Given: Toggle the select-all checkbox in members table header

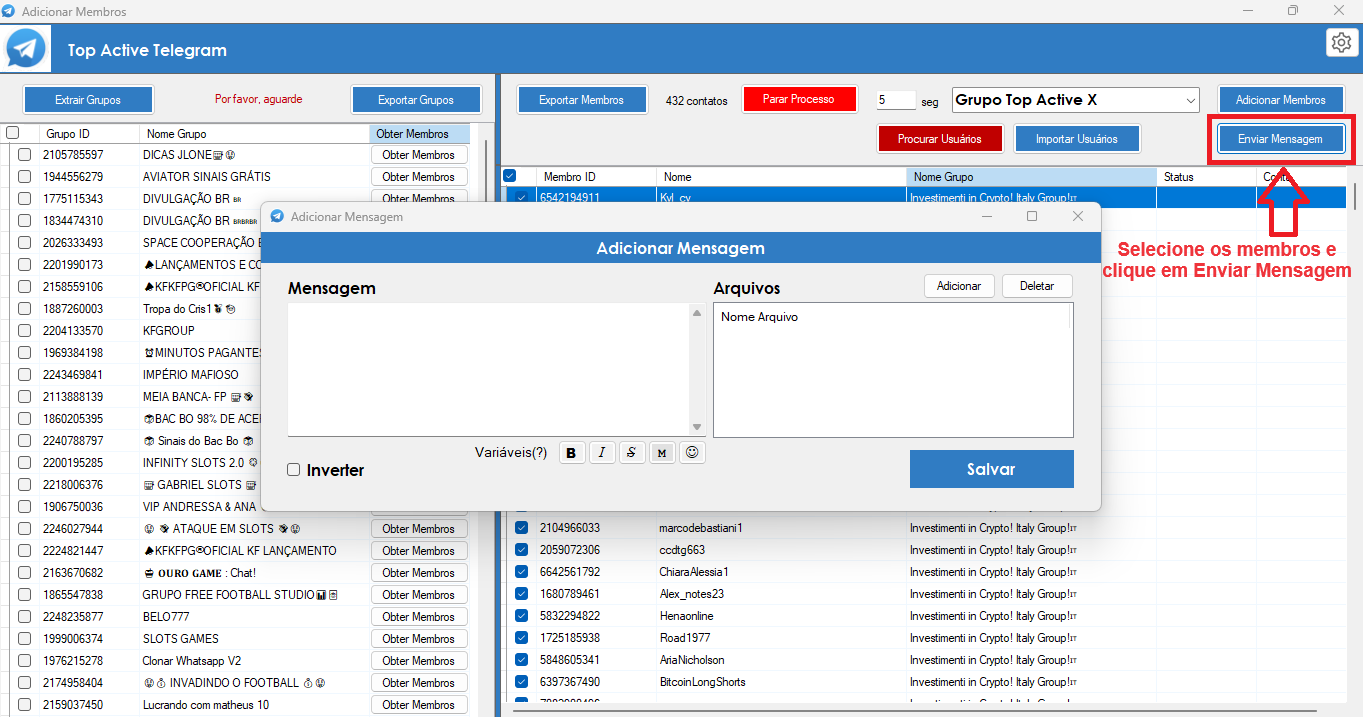Looking at the screenshot, I should pos(509,176).
